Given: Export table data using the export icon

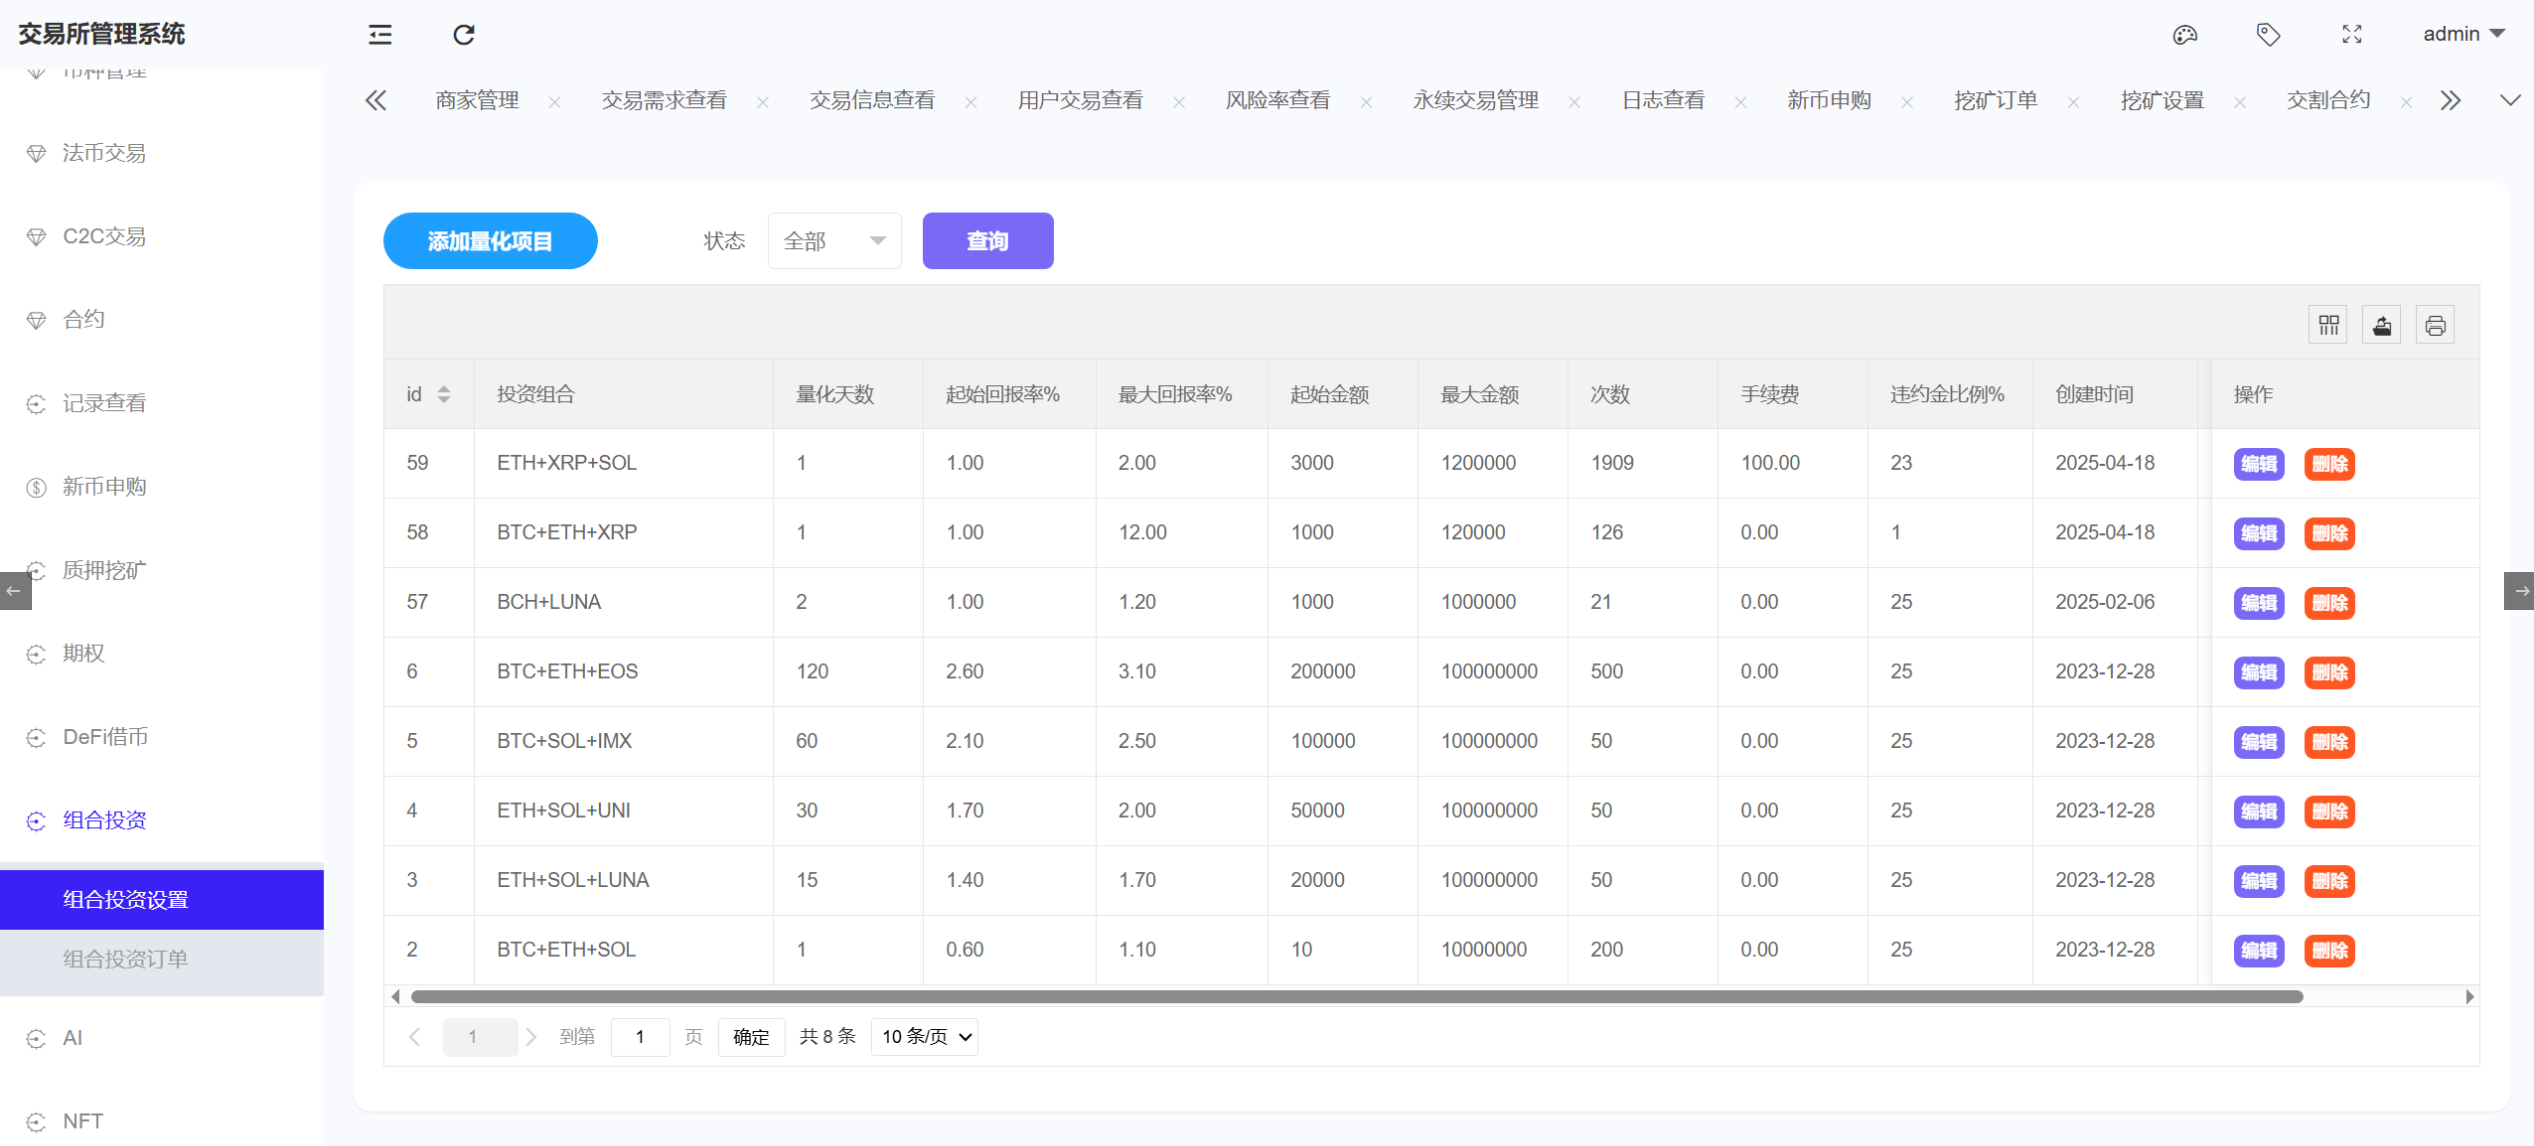Looking at the screenshot, I should click(x=2381, y=324).
